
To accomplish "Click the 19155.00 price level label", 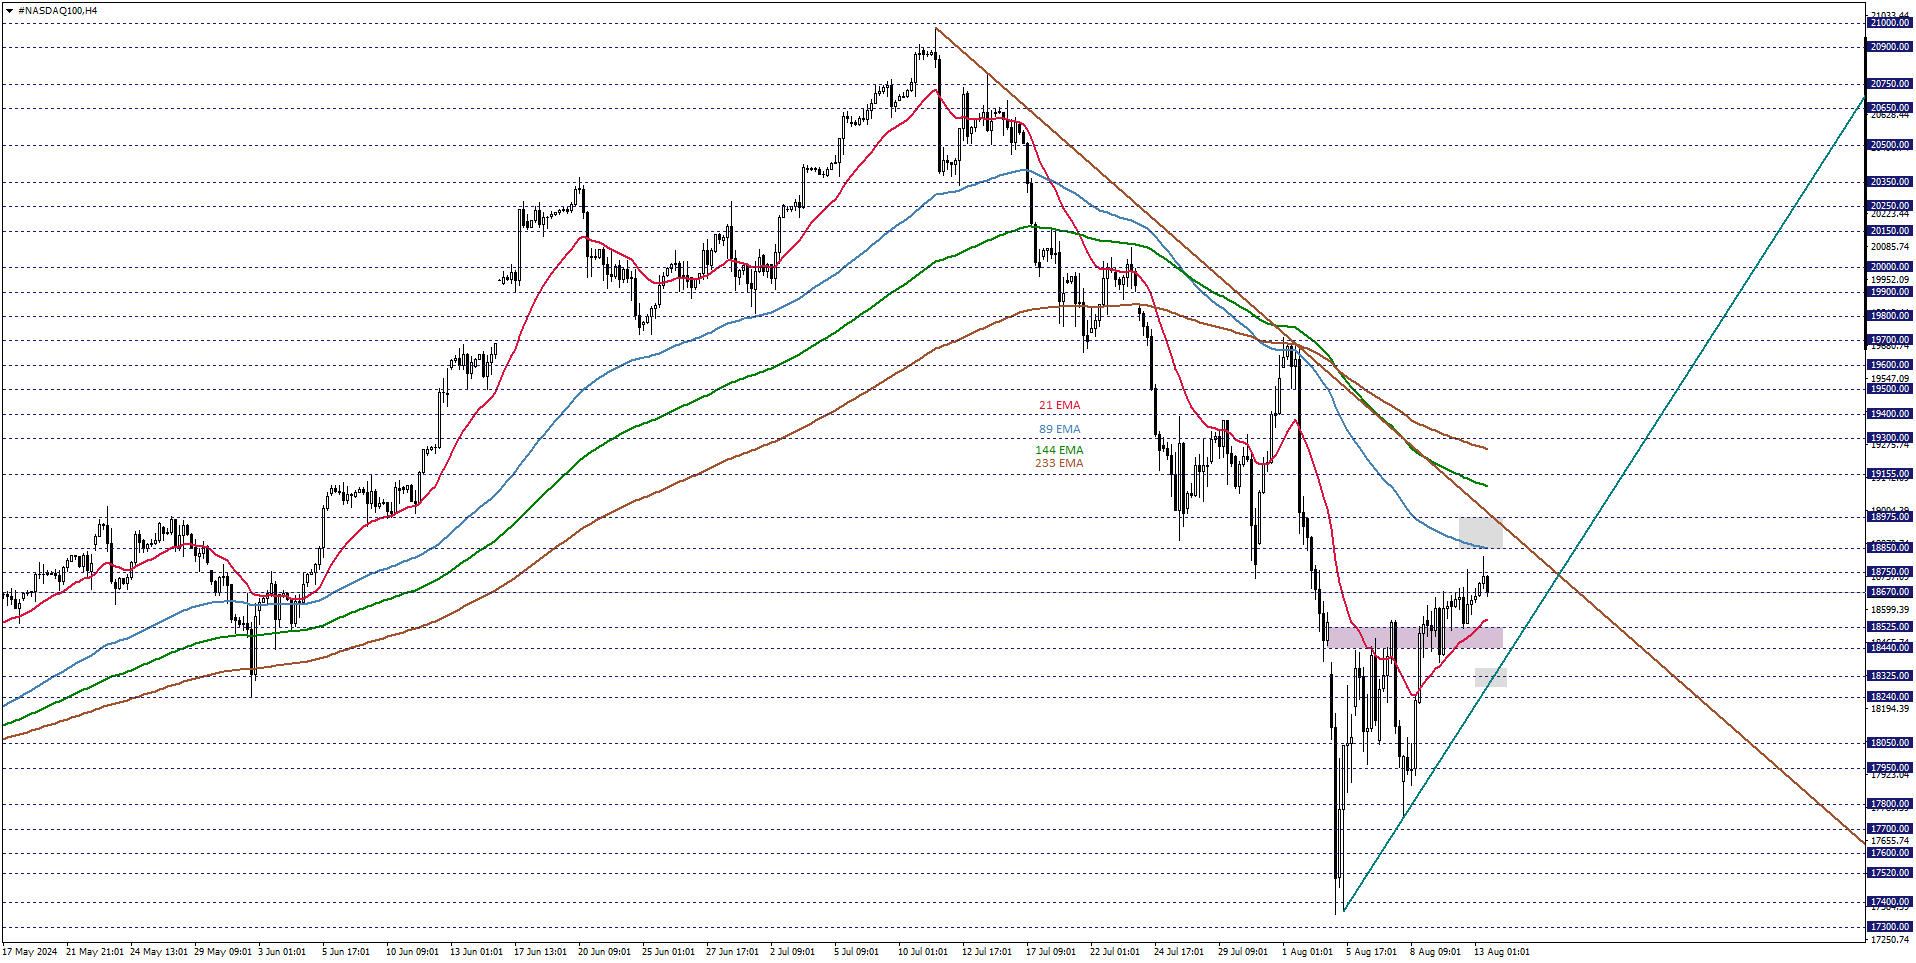I will point(1890,474).
